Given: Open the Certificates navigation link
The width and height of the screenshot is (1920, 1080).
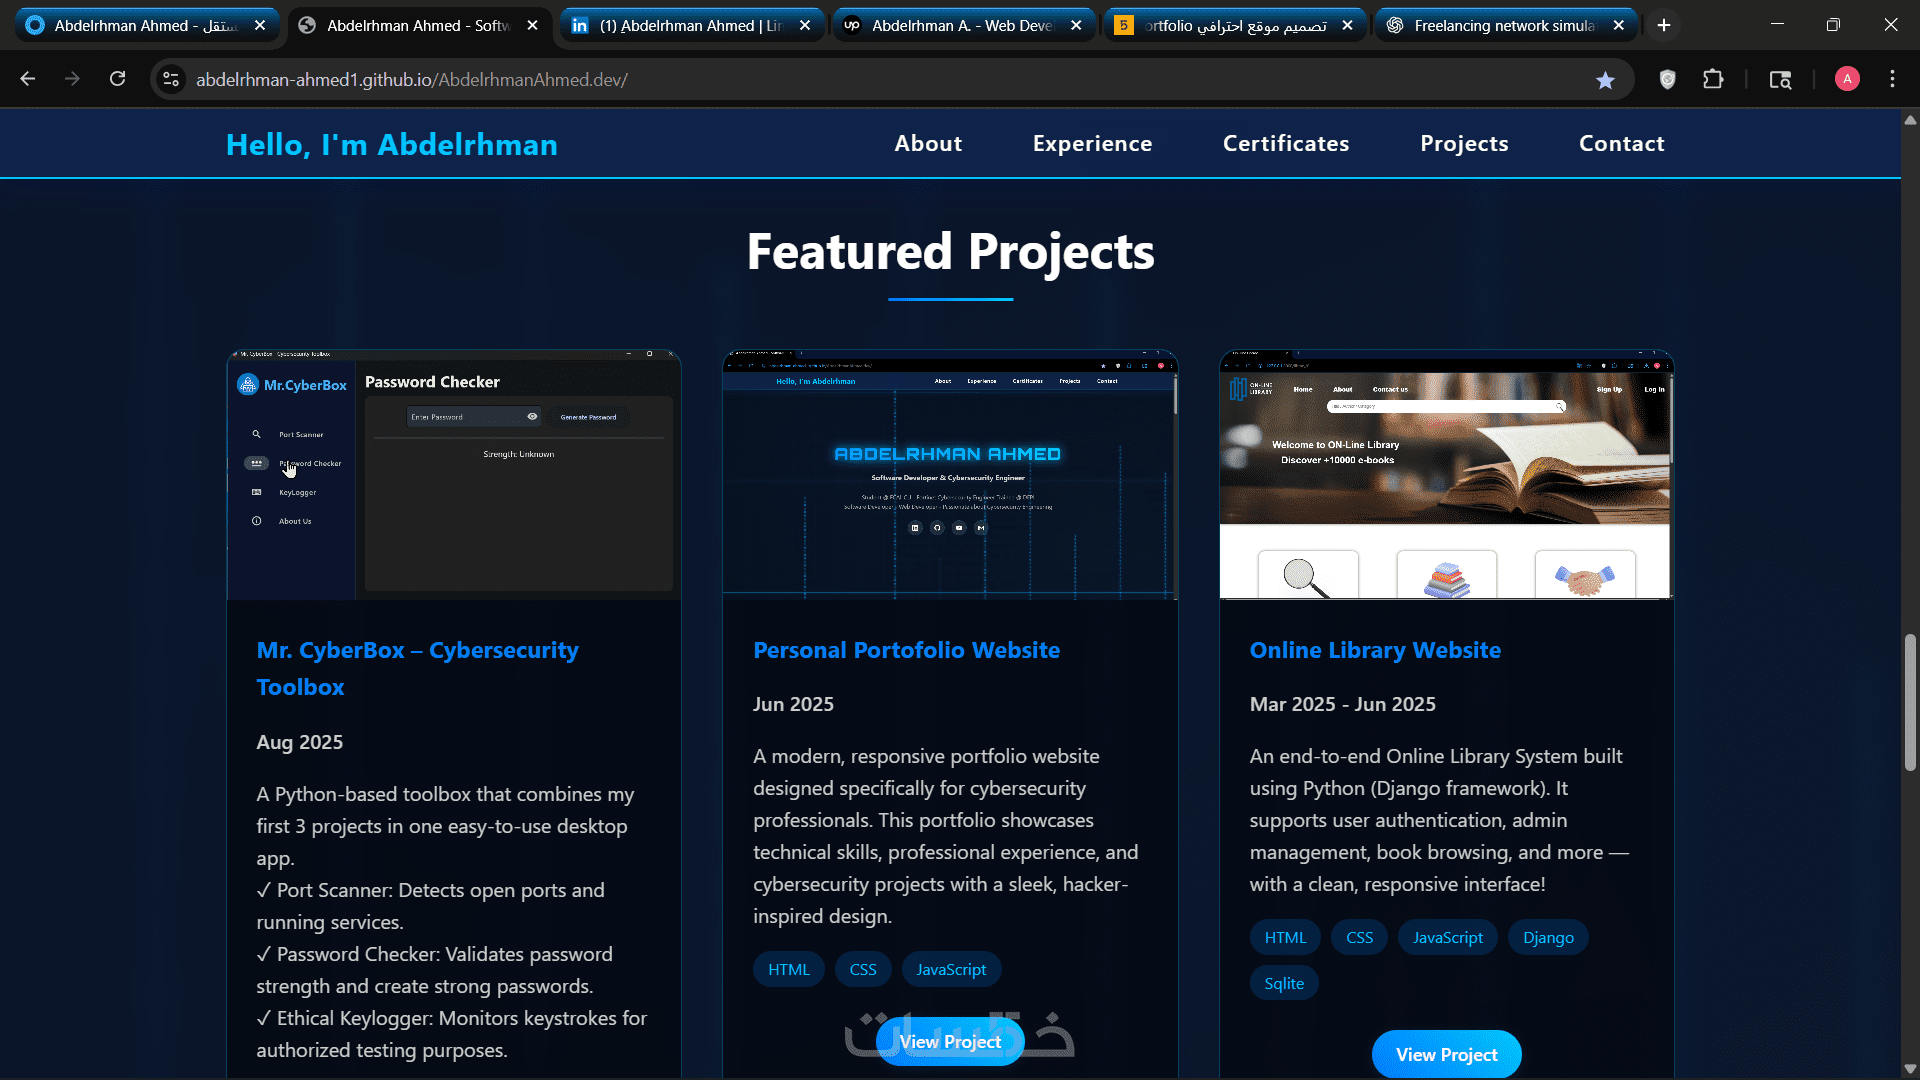Looking at the screenshot, I should 1285,144.
